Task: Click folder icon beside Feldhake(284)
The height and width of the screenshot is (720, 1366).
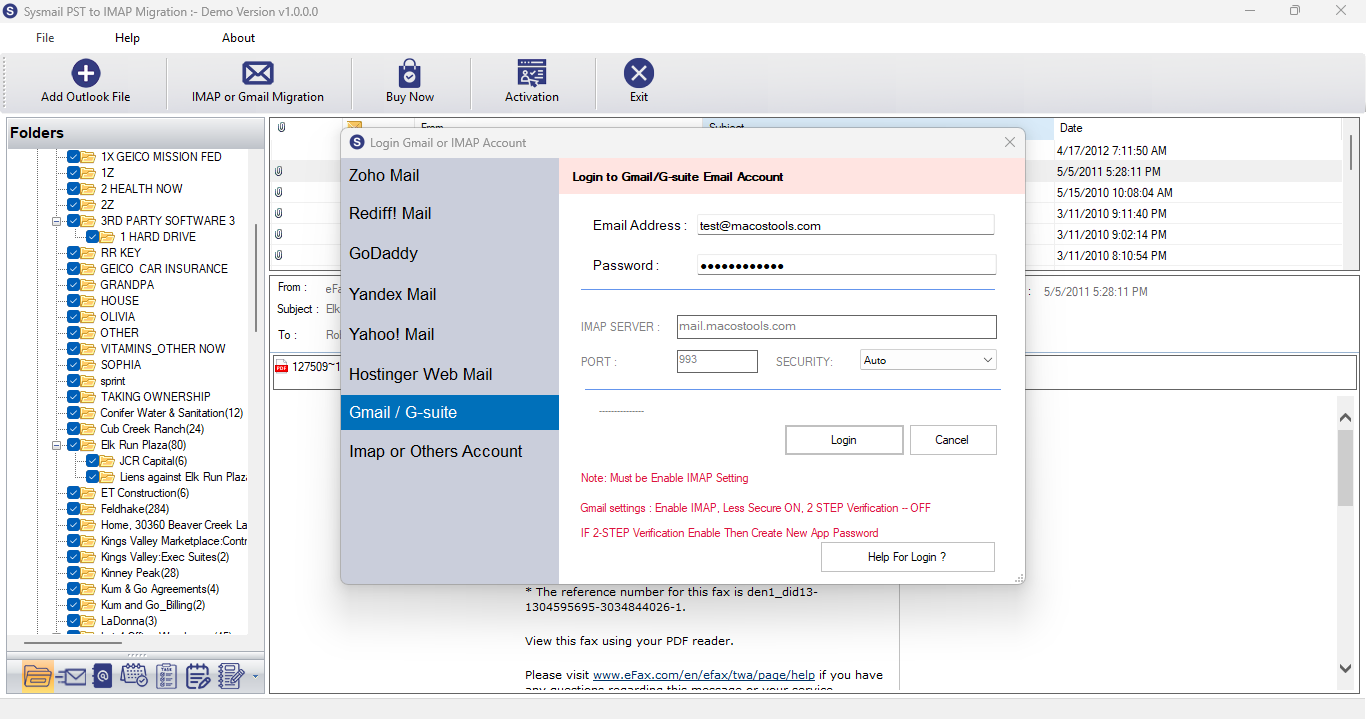Action: [x=89, y=509]
